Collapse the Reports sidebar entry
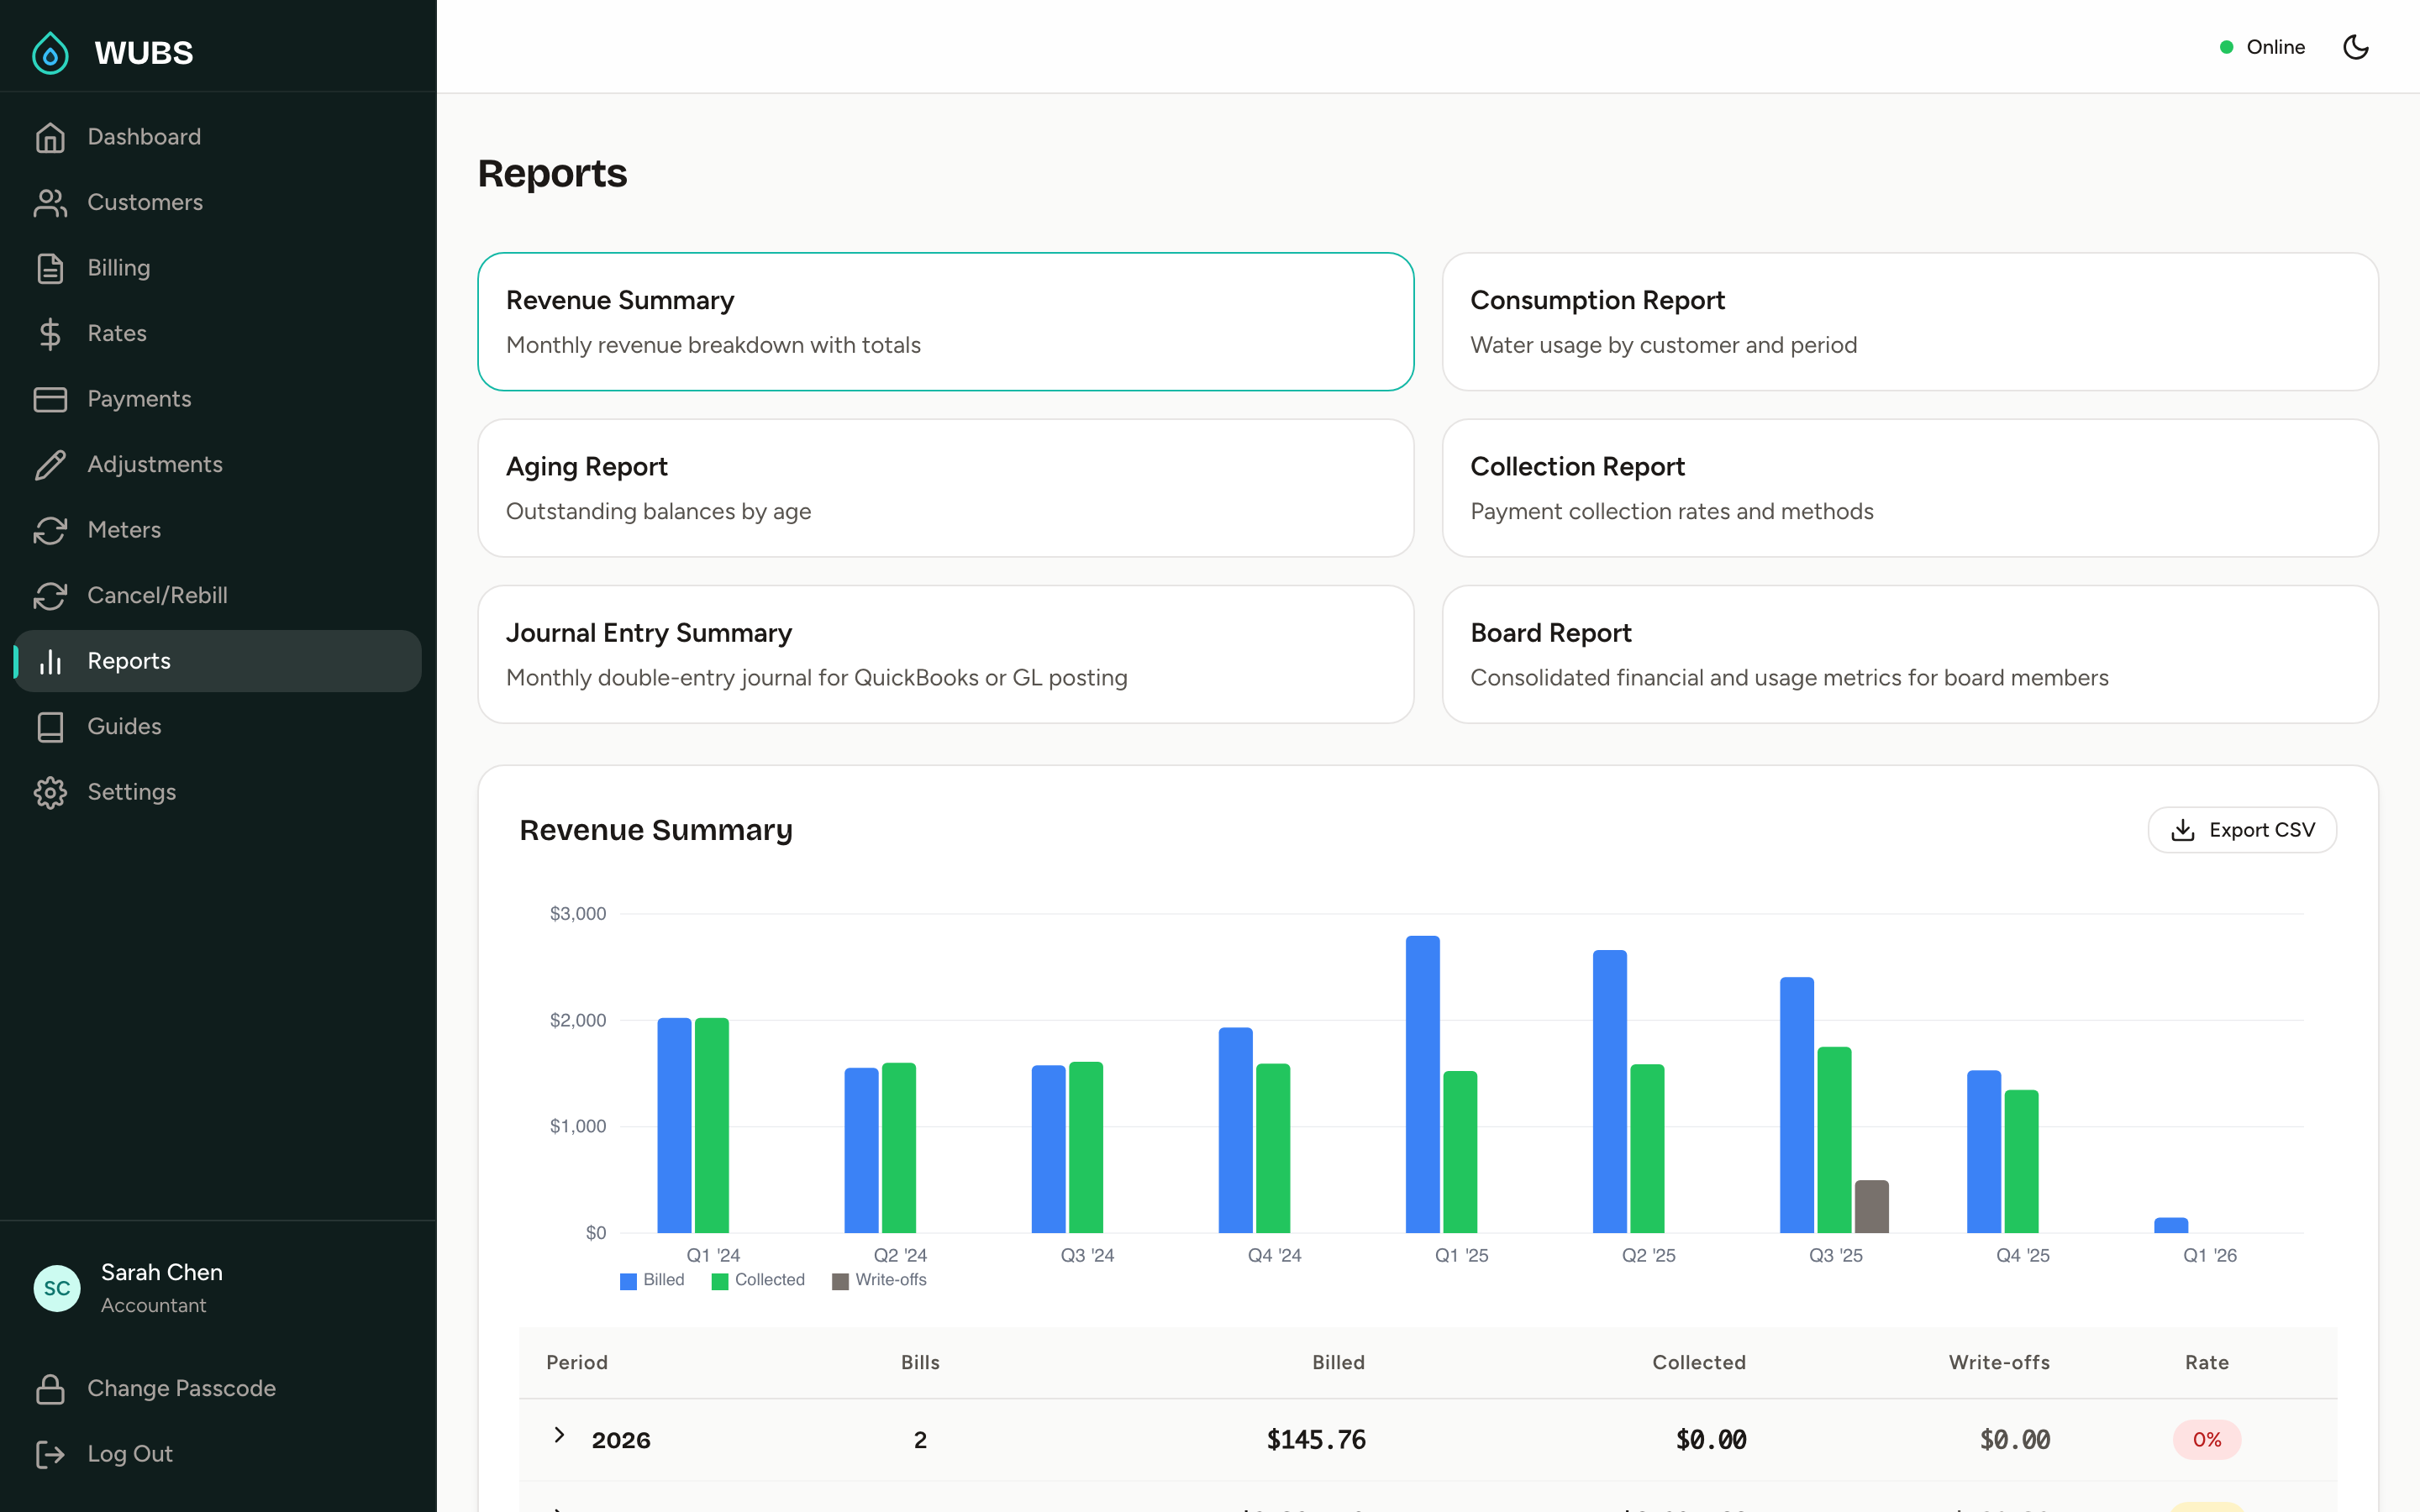Image resolution: width=2420 pixels, height=1512 pixels. coord(128,660)
